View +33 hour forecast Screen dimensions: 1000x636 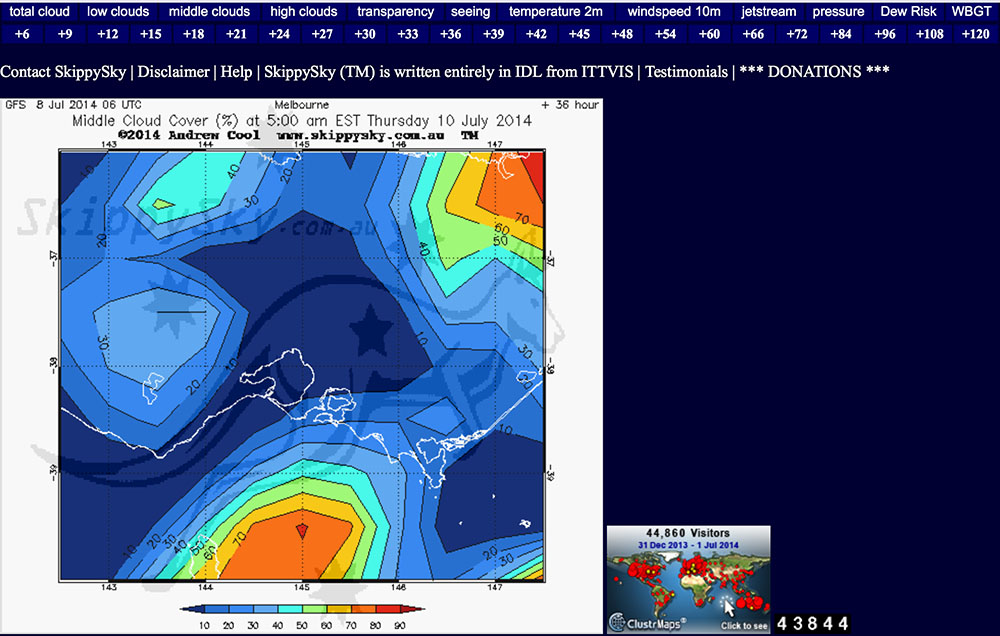point(408,34)
